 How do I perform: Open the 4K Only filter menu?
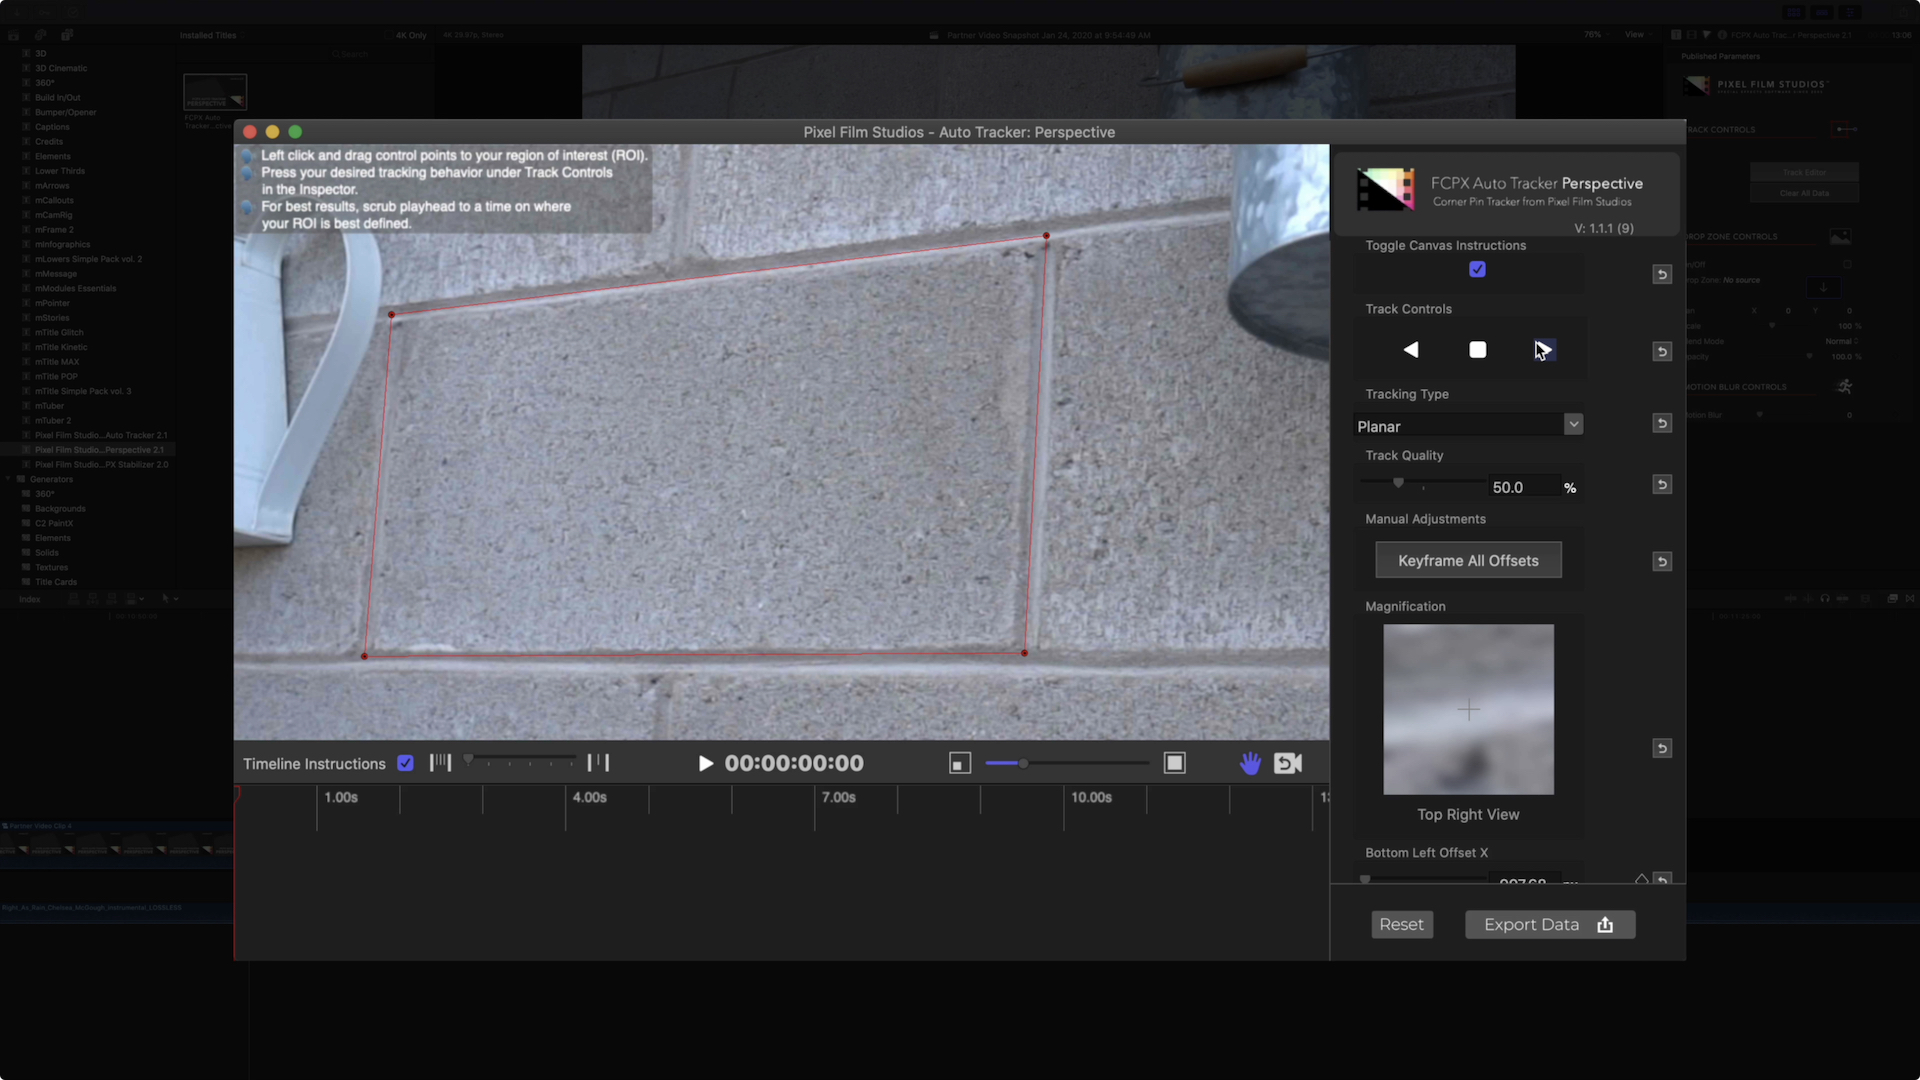click(x=409, y=34)
